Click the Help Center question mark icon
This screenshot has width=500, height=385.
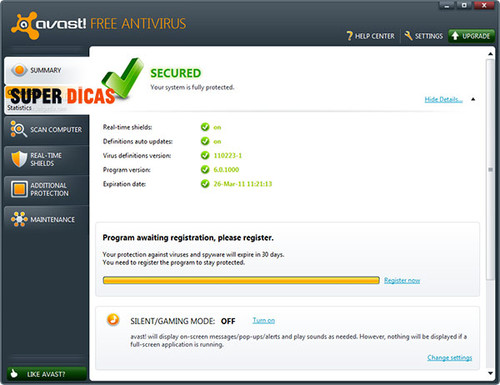click(349, 36)
